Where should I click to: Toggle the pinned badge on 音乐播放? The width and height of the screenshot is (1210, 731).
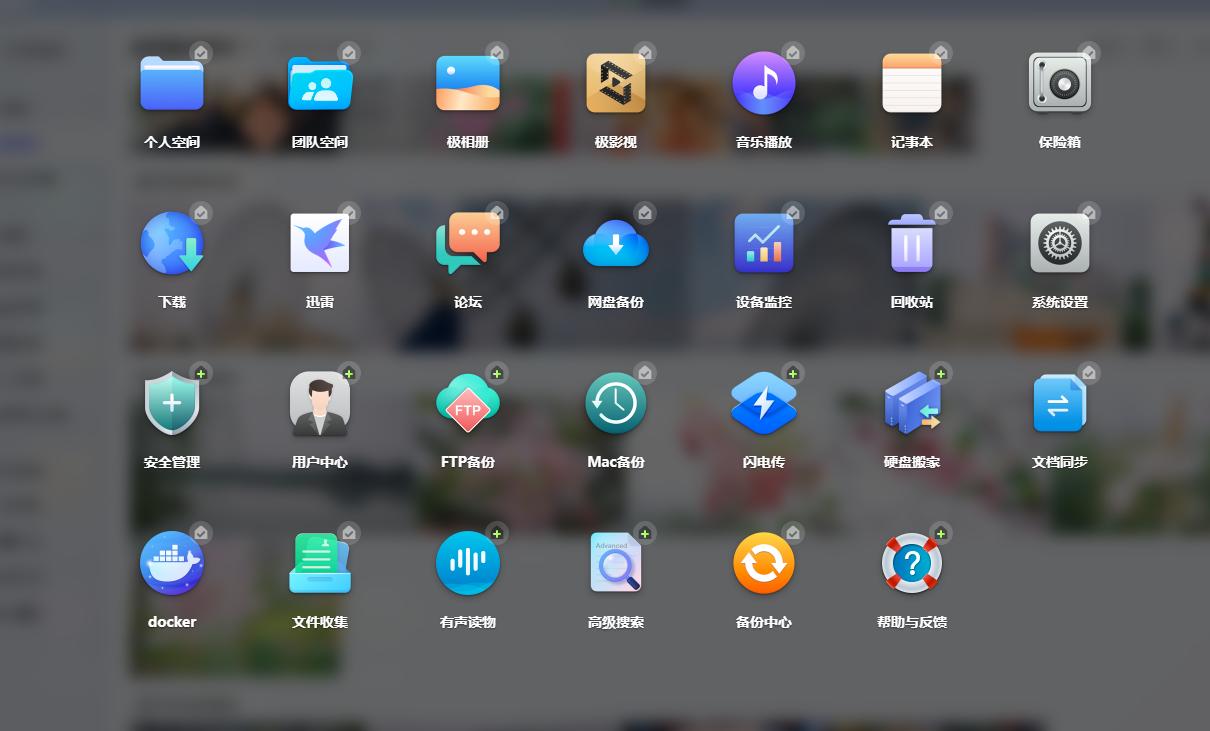[793, 52]
